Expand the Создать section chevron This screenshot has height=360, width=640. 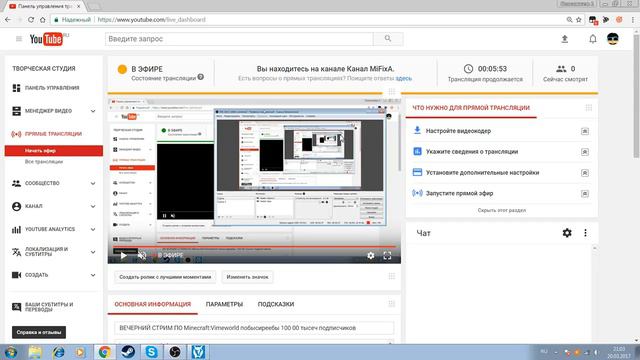point(93,275)
